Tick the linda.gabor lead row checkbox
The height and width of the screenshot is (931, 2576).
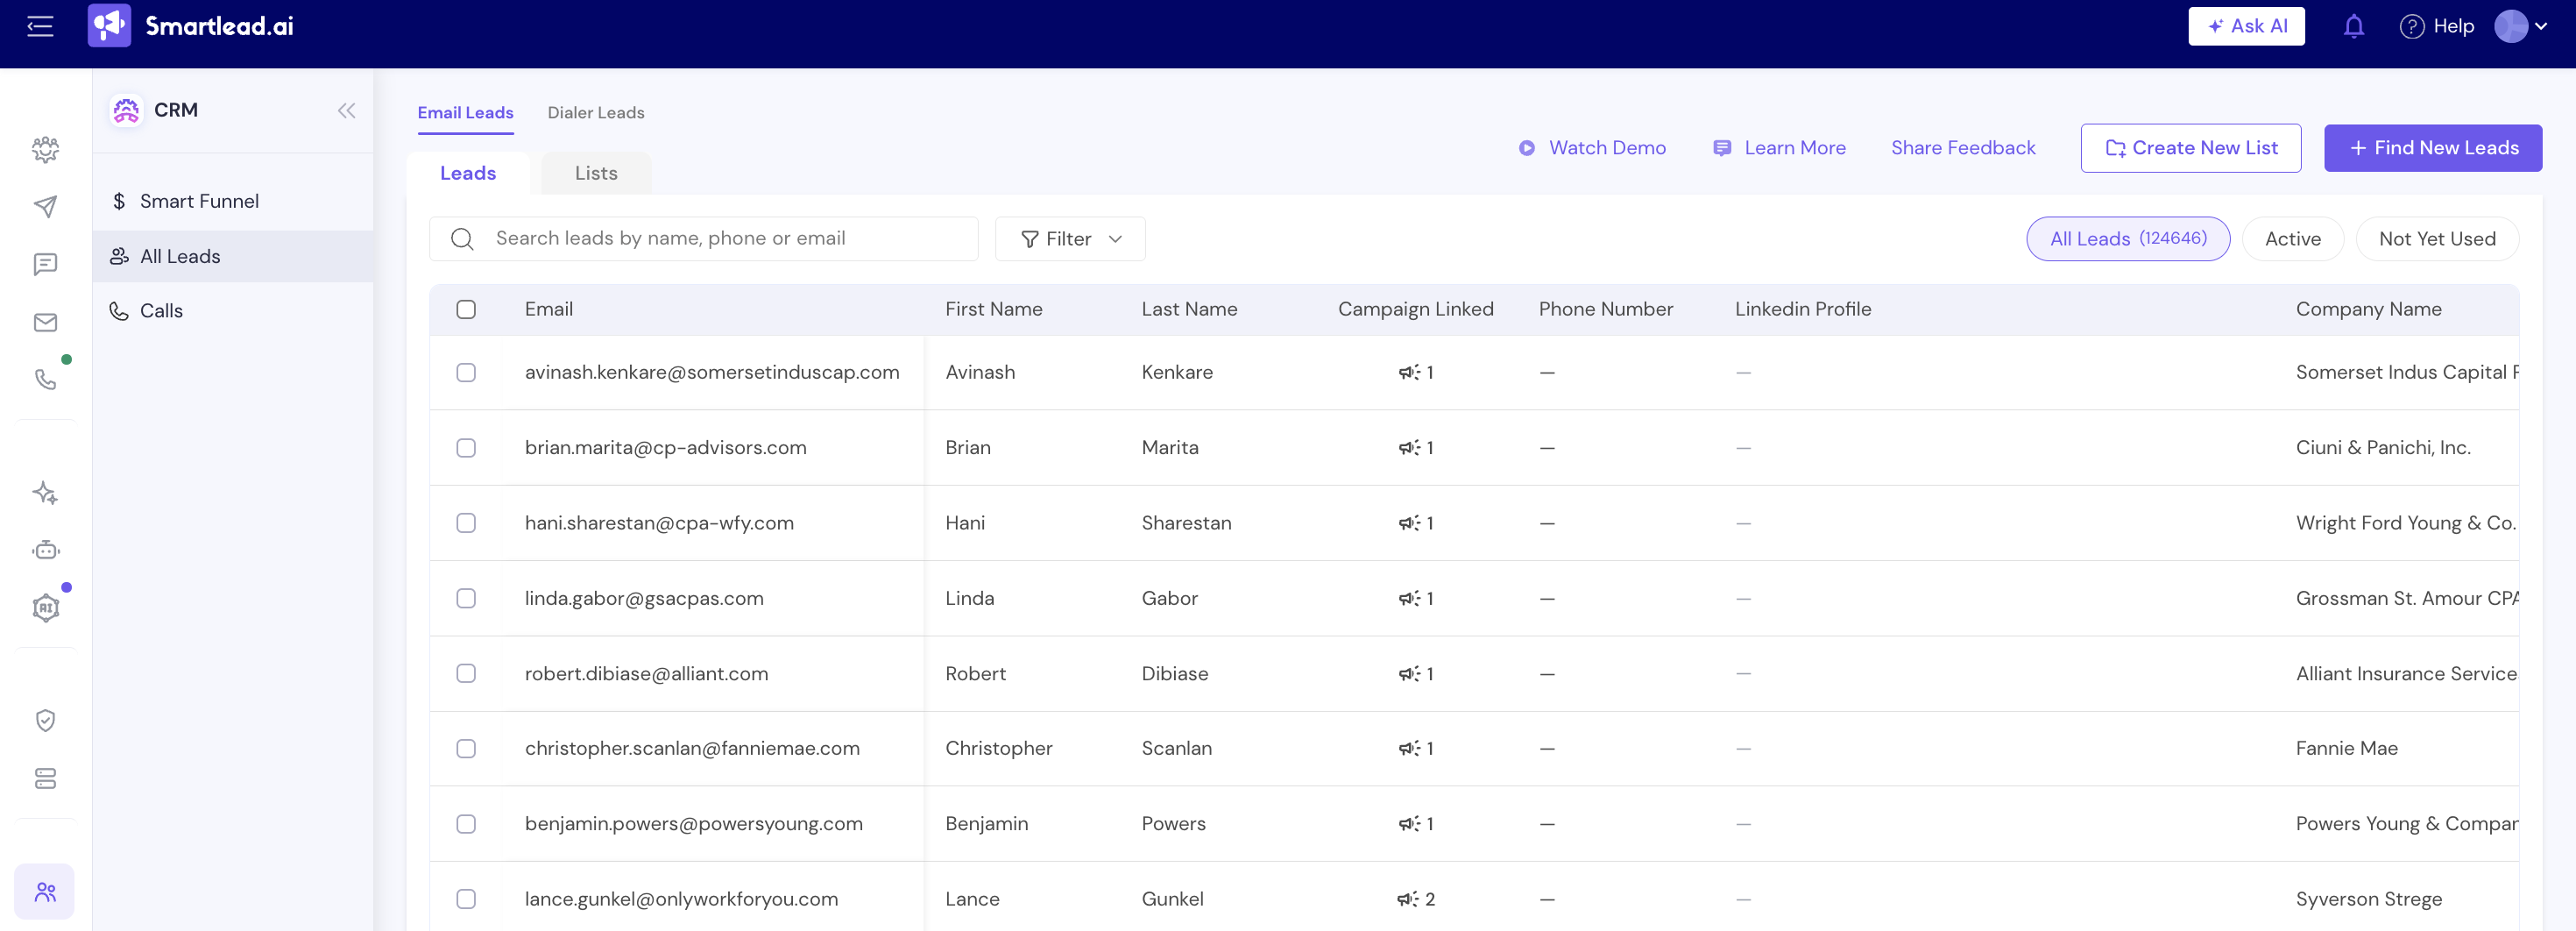[x=466, y=598]
